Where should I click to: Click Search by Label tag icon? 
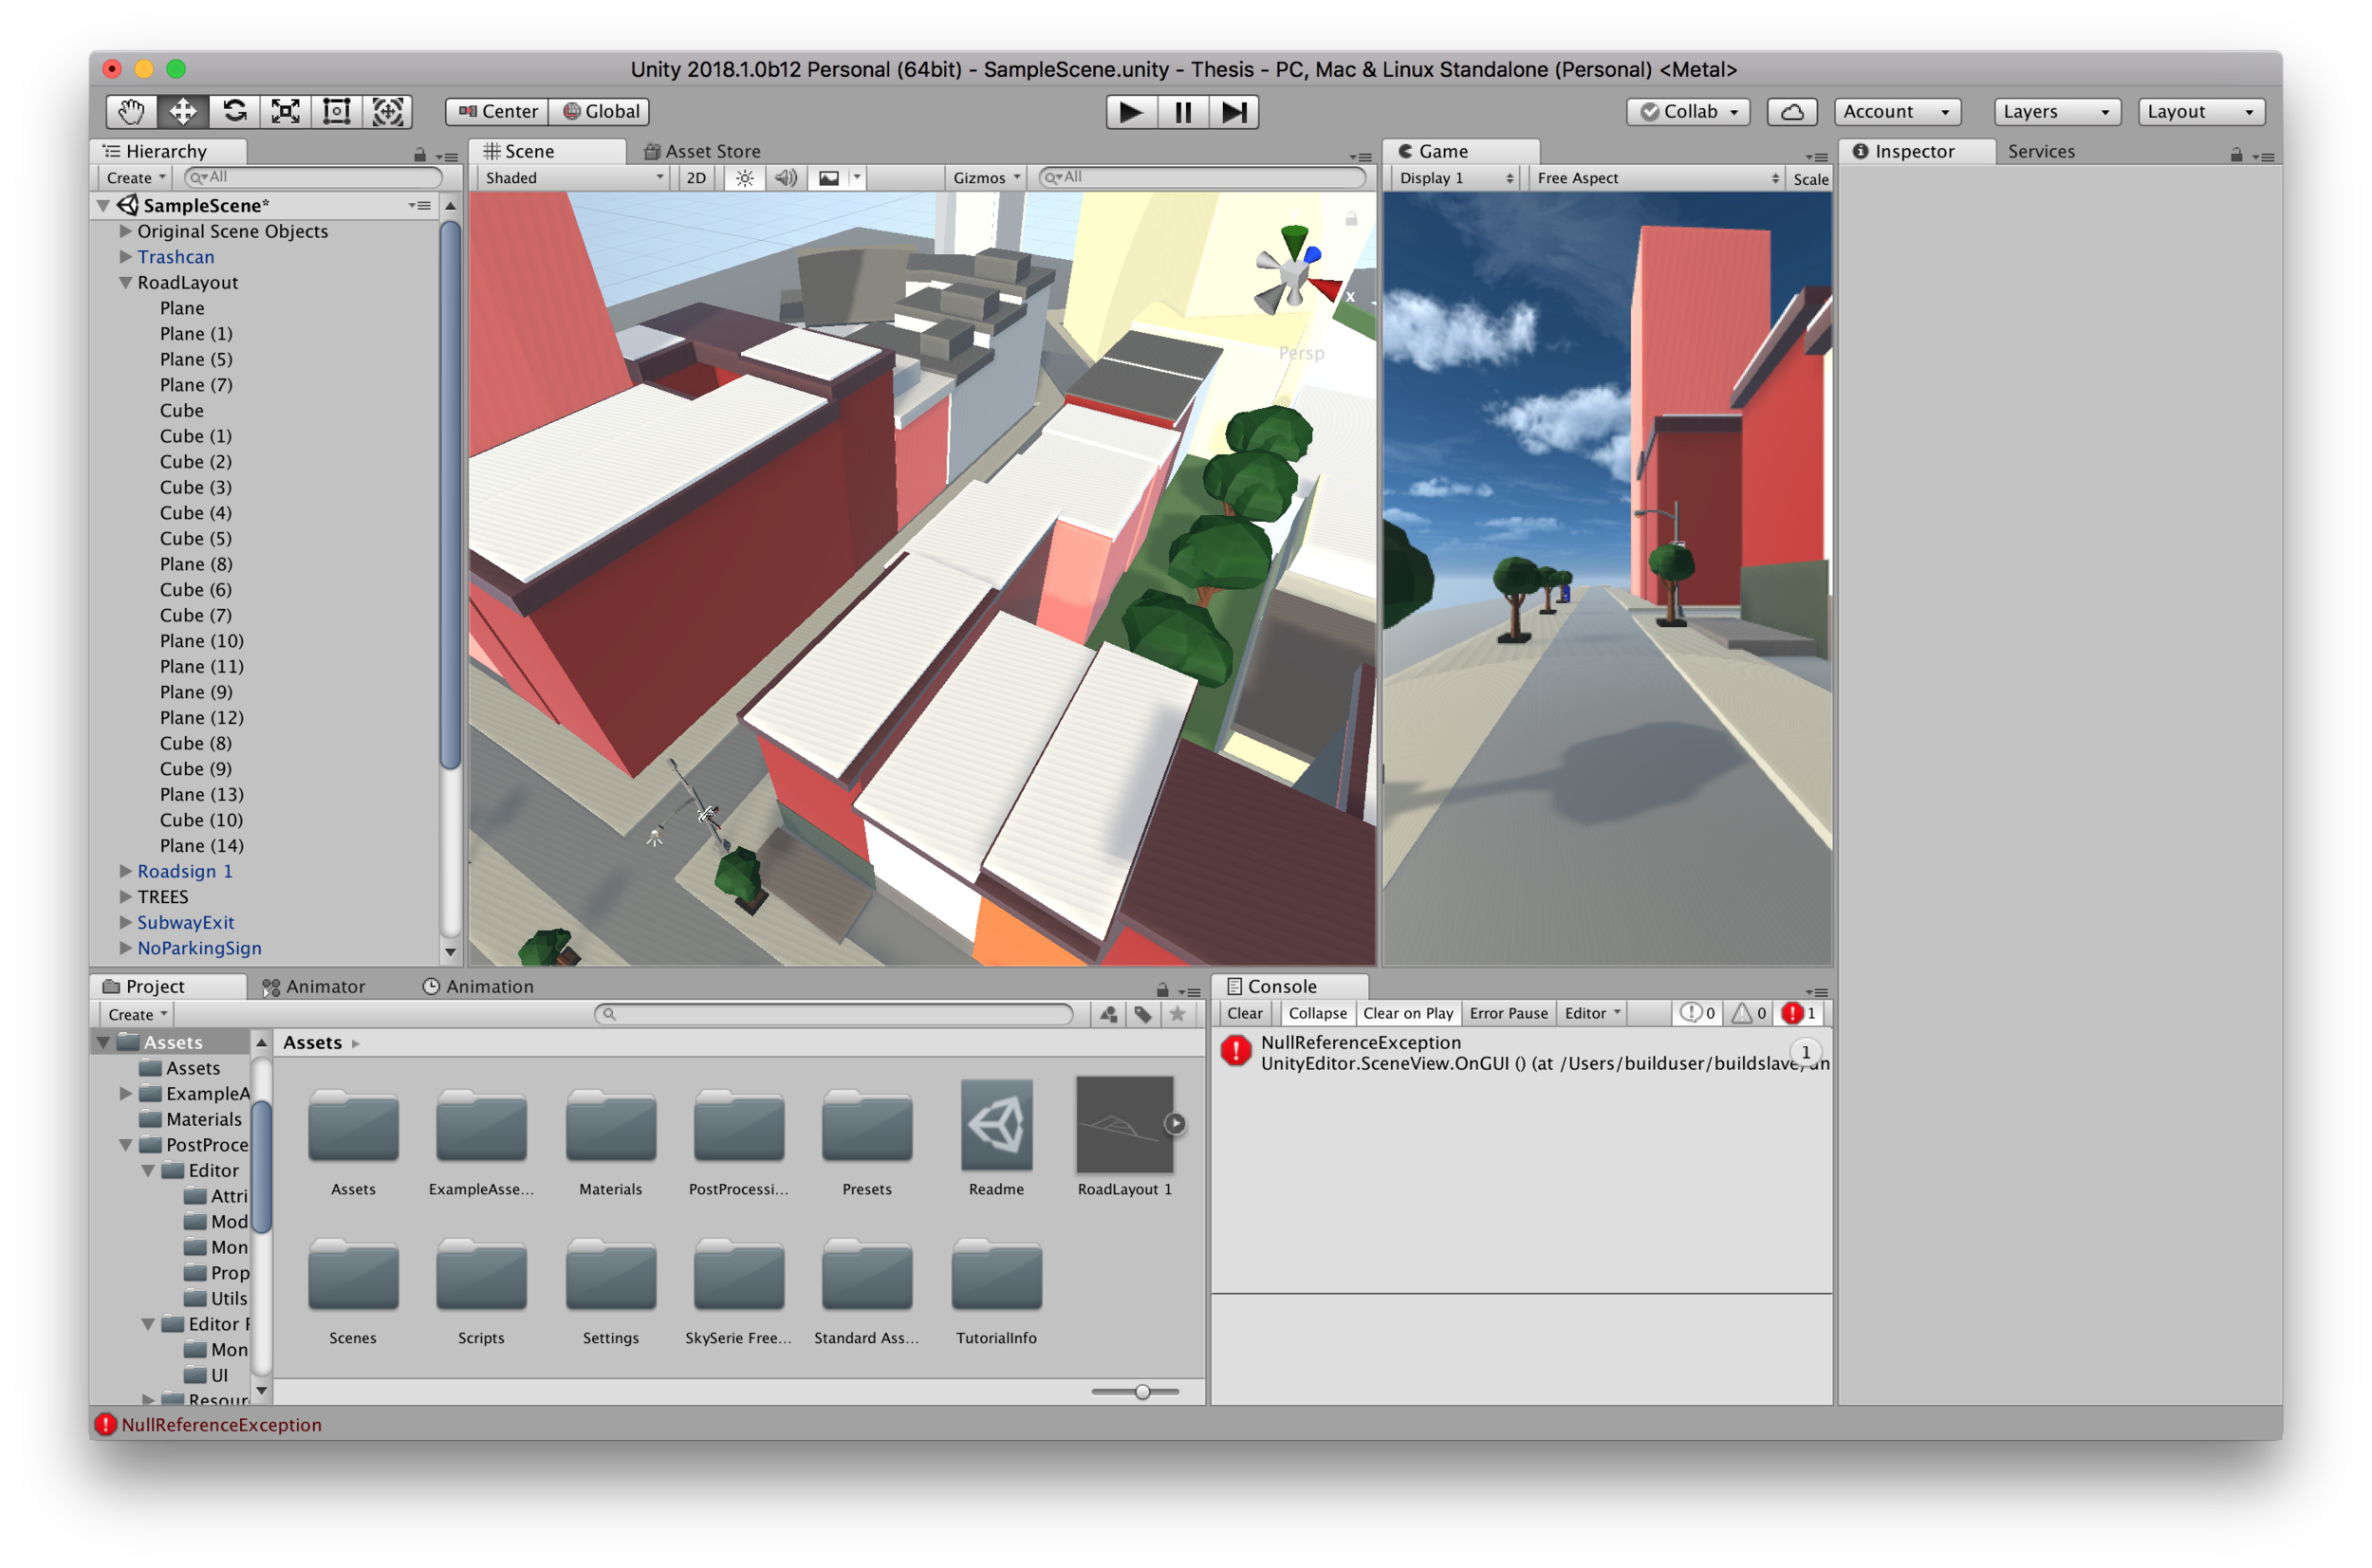point(1143,1014)
